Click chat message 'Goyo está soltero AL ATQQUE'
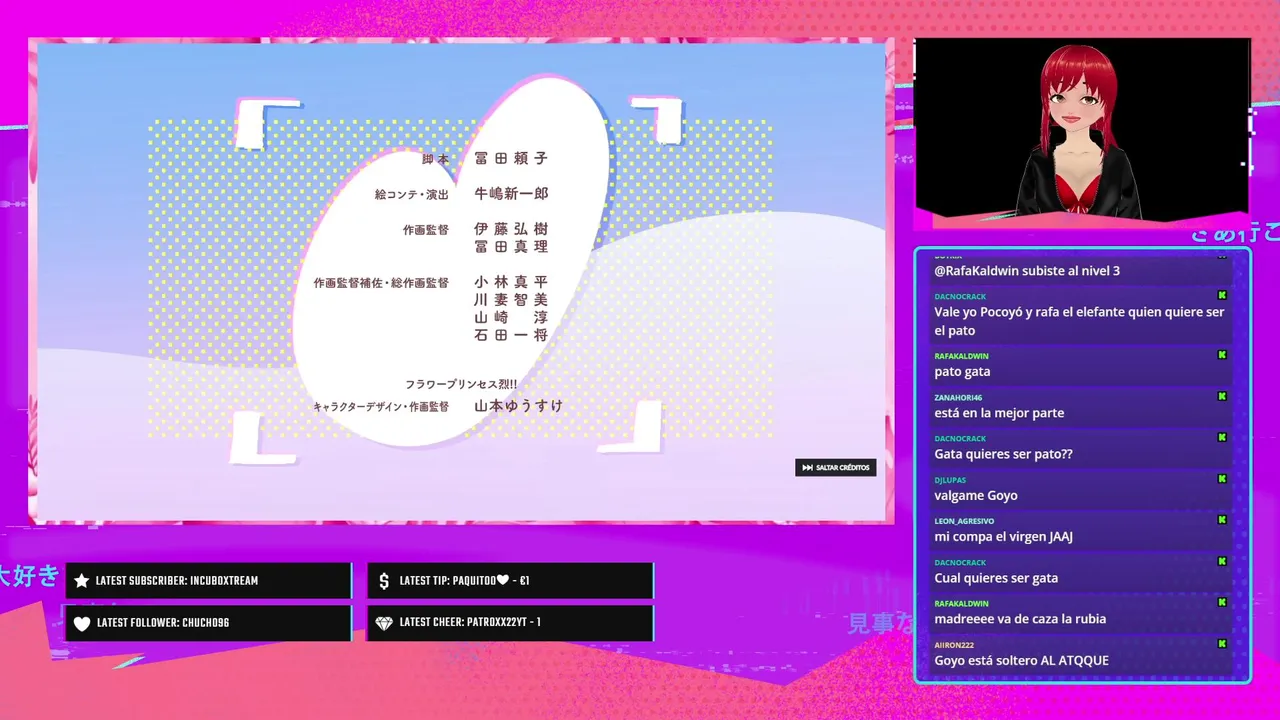The image size is (1280, 720). 1021,661
